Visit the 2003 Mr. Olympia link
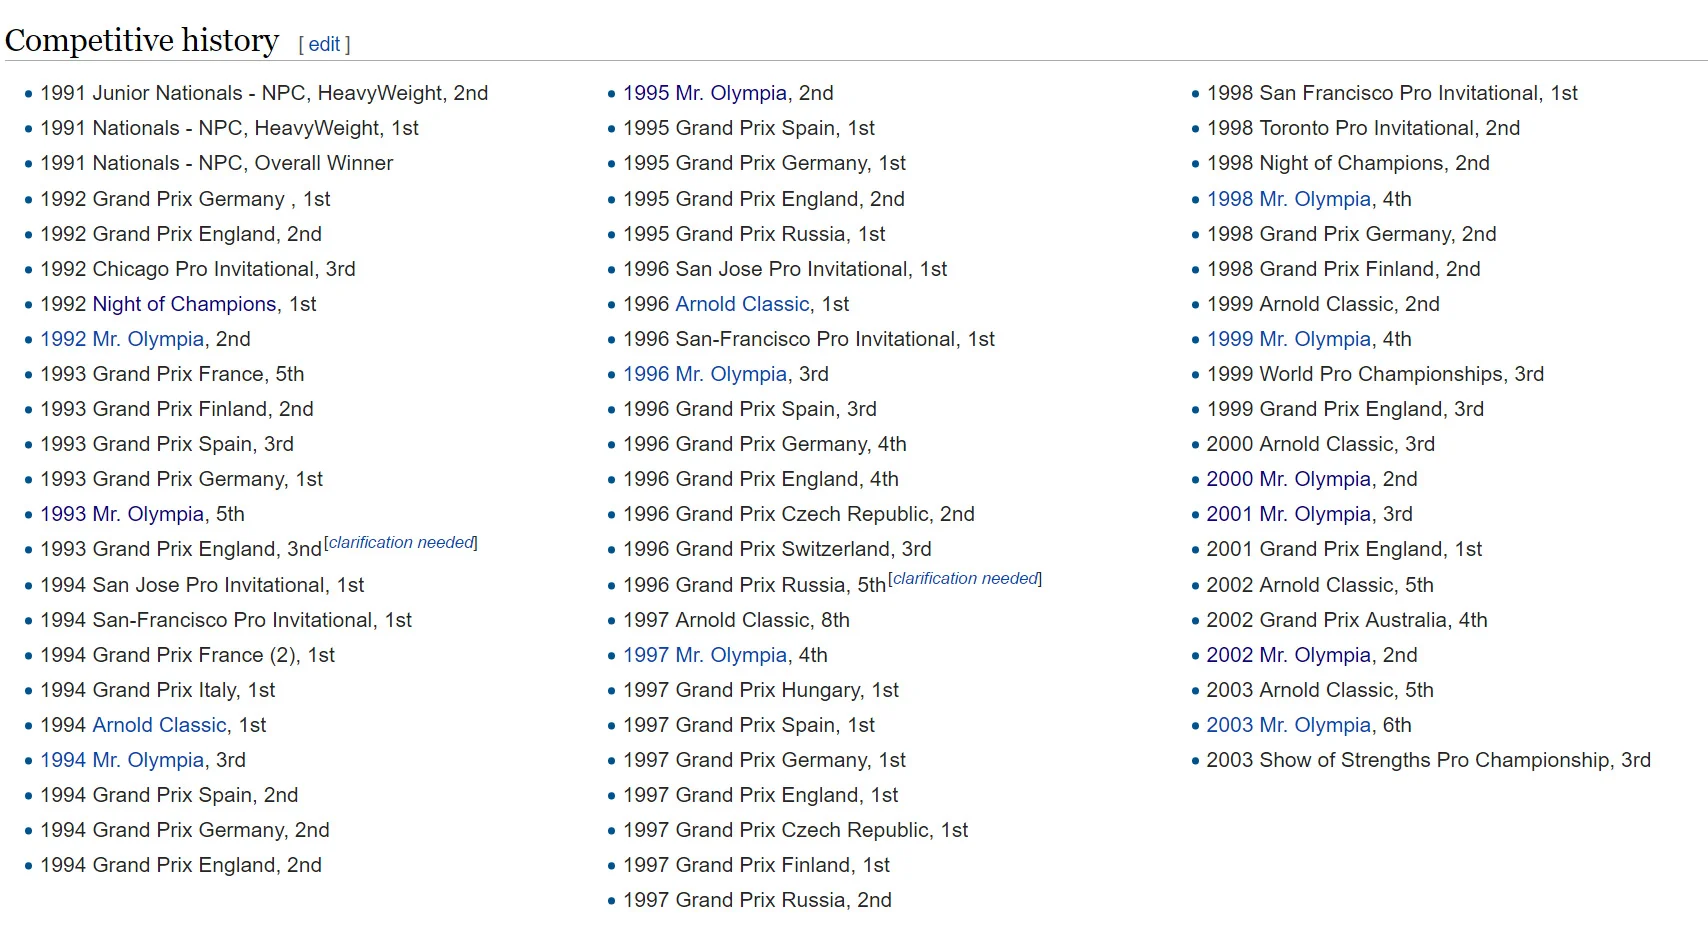 1288,725
